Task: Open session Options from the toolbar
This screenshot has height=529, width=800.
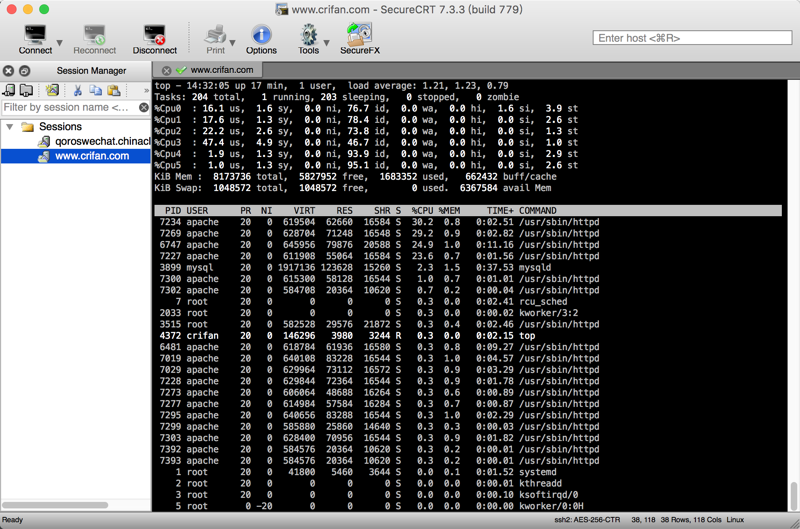Action: coord(261,35)
